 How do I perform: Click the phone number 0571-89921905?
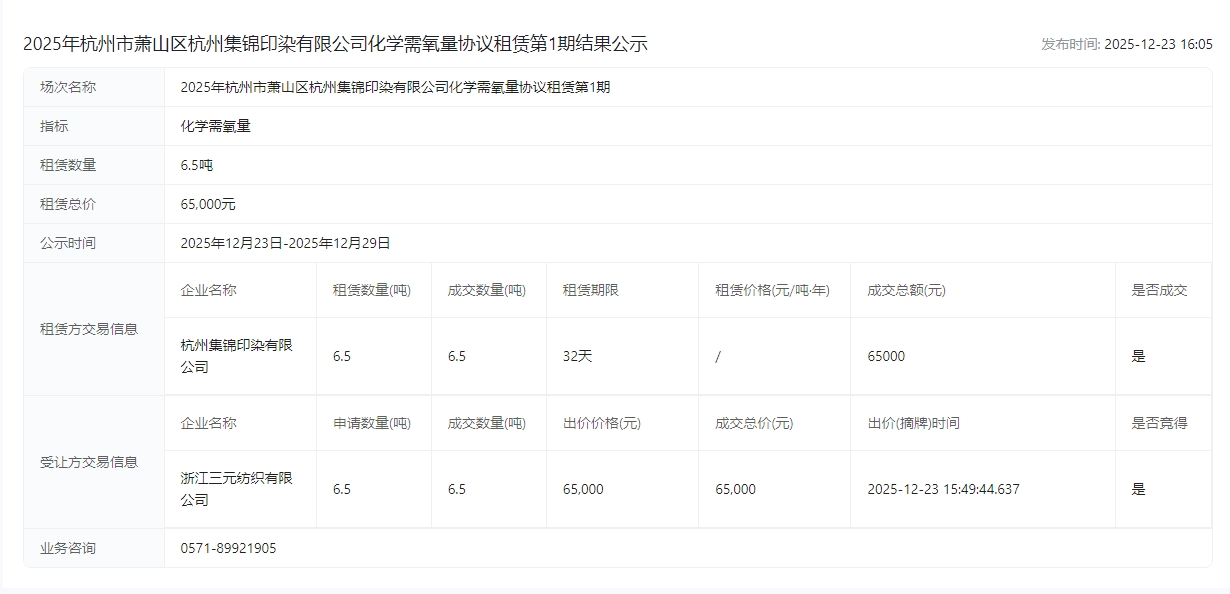point(228,548)
